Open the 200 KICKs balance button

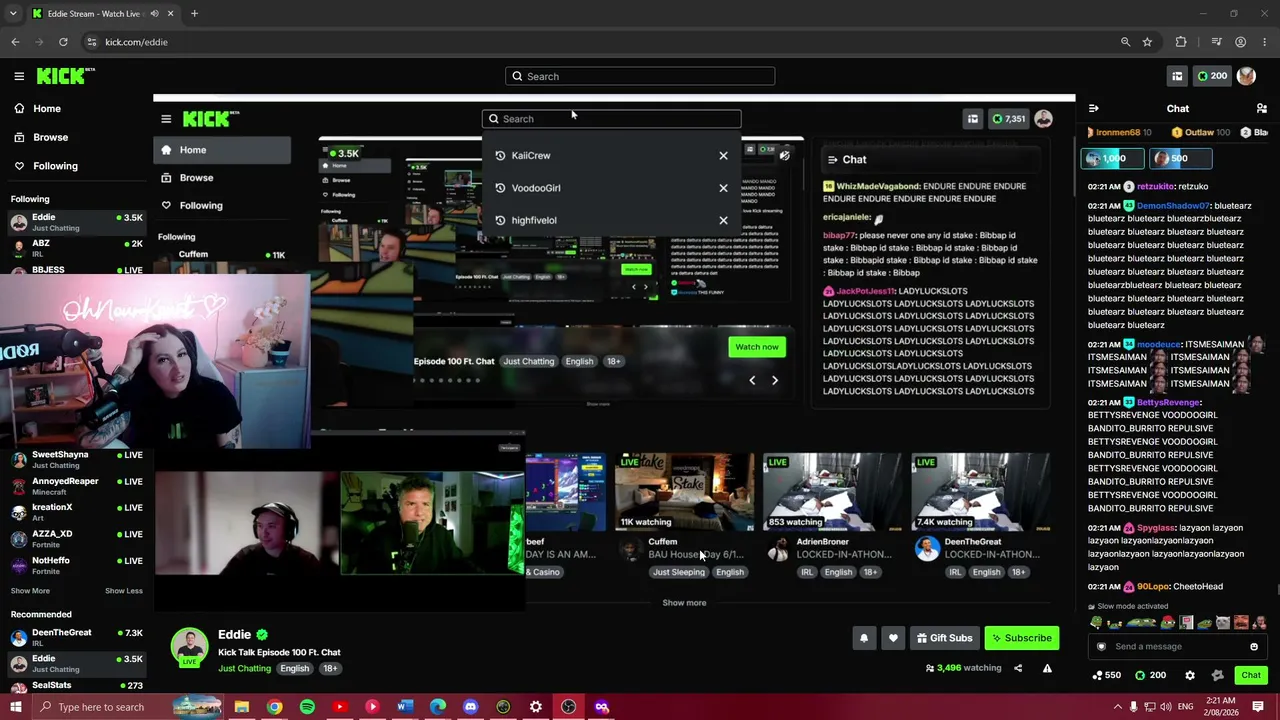1212,76
